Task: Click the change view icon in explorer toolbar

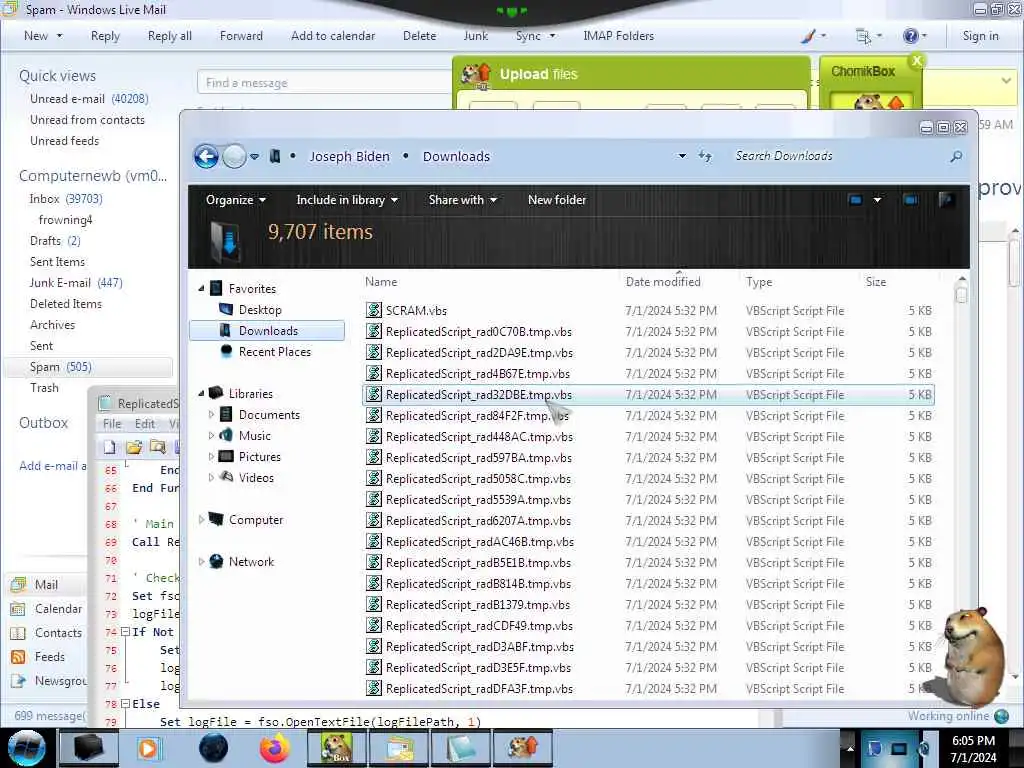Action: [856, 200]
